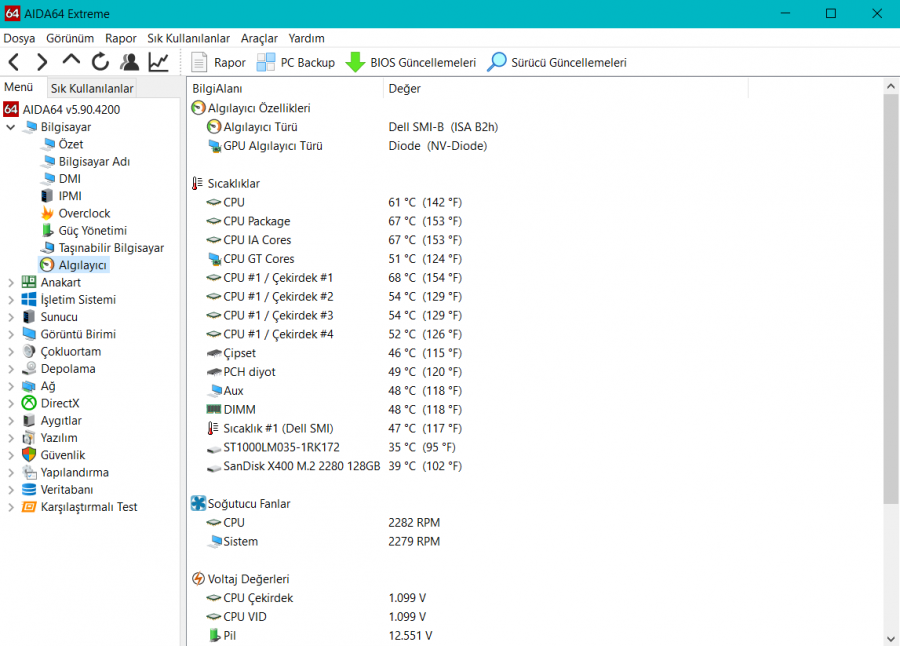This screenshot has height=646, width=900.
Task: Open the graph chart toolbar icon
Action: click(x=158, y=61)
